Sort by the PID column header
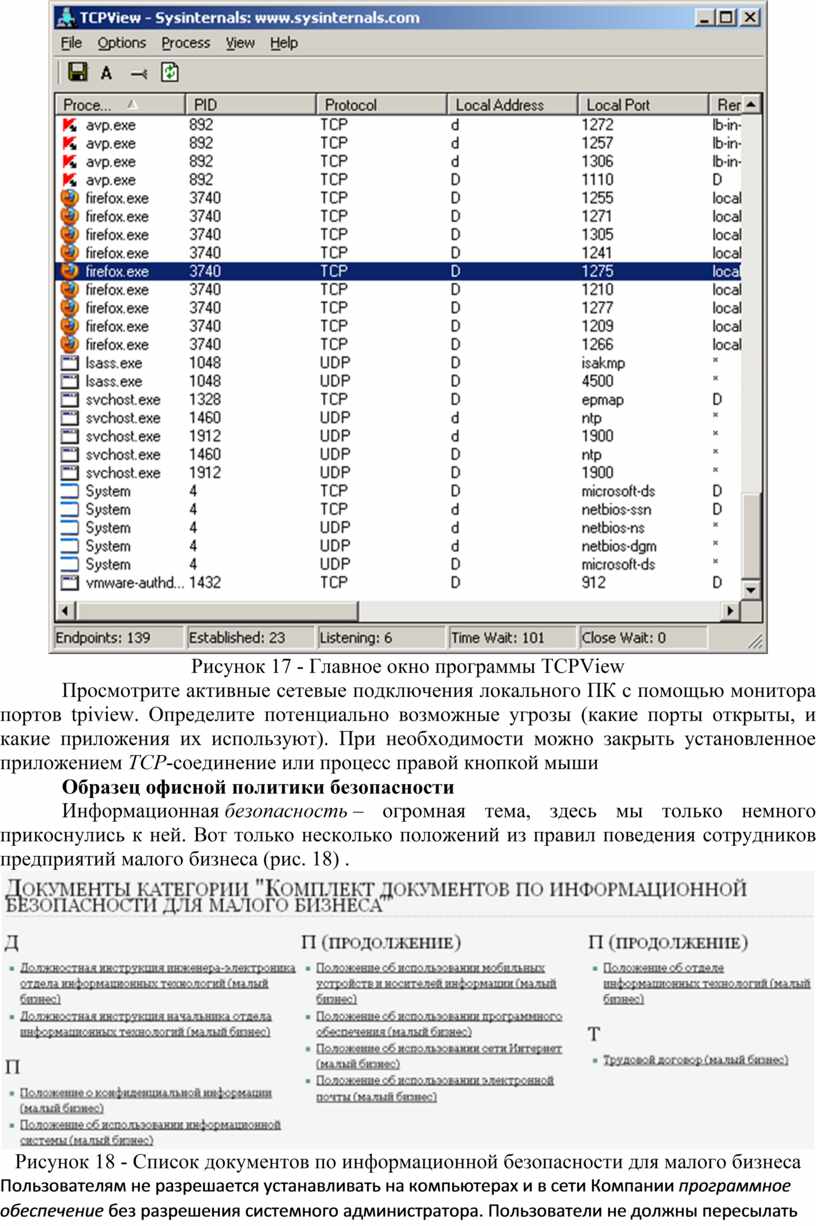816x1226 pixels. (251, 105)
